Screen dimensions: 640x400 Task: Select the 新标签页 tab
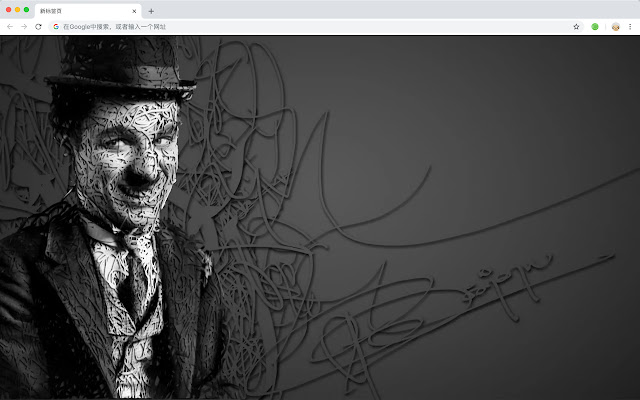88,11
